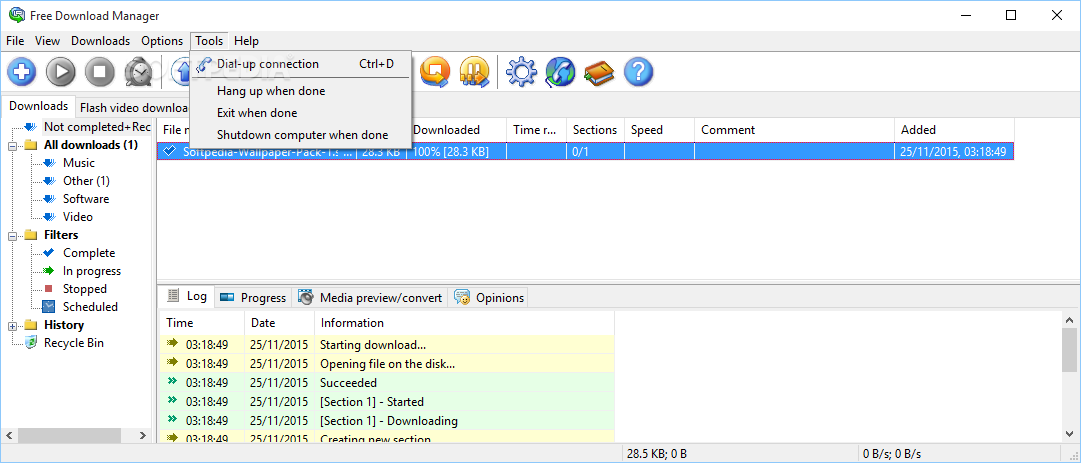1081x463 pixels.
Task: Open help with the question mark icon
Action: 638,71
